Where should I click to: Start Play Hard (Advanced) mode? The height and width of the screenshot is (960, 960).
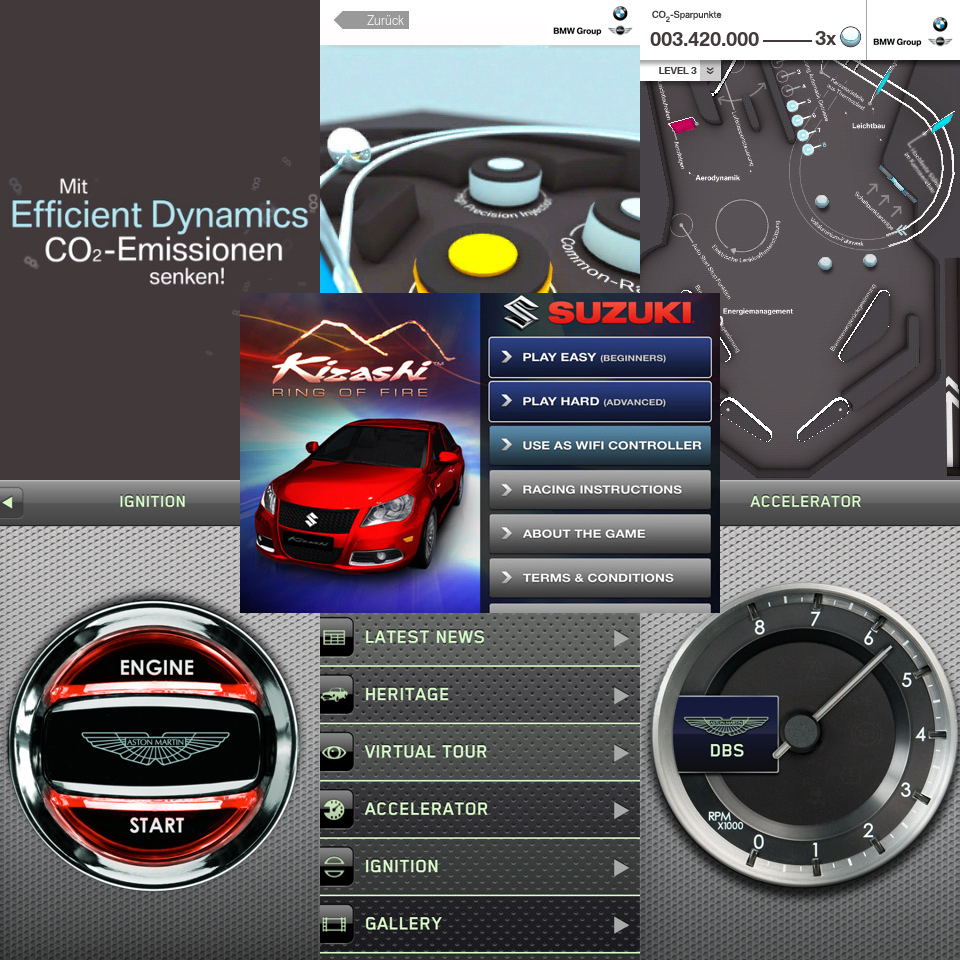coord(600,401)
